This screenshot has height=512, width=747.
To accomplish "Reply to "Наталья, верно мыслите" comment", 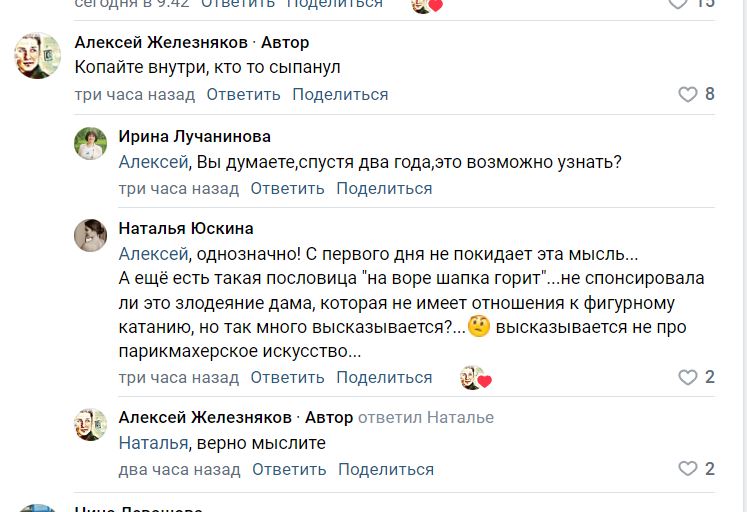I will point(290,469).
